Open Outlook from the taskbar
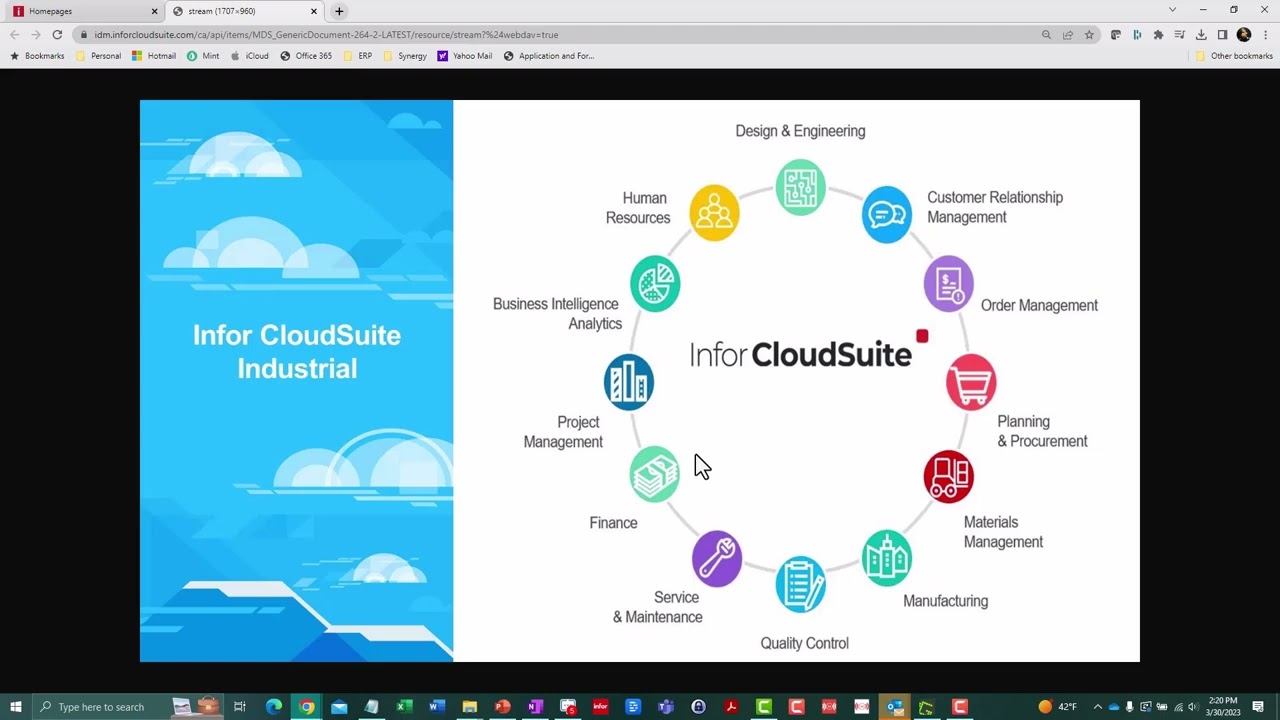The image size is (1280, 720). (895, 707)
